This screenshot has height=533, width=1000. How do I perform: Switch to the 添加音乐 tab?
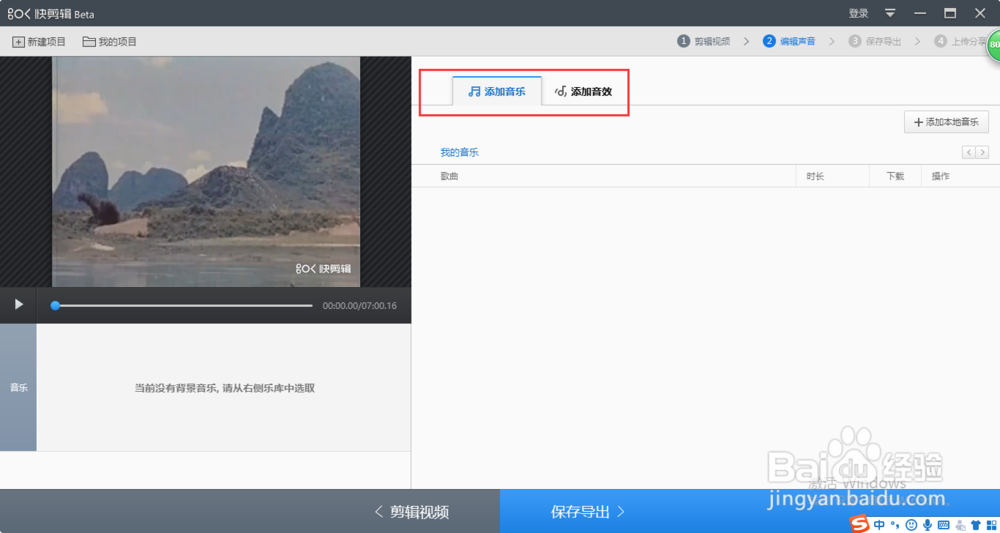[x=497, y=91]
